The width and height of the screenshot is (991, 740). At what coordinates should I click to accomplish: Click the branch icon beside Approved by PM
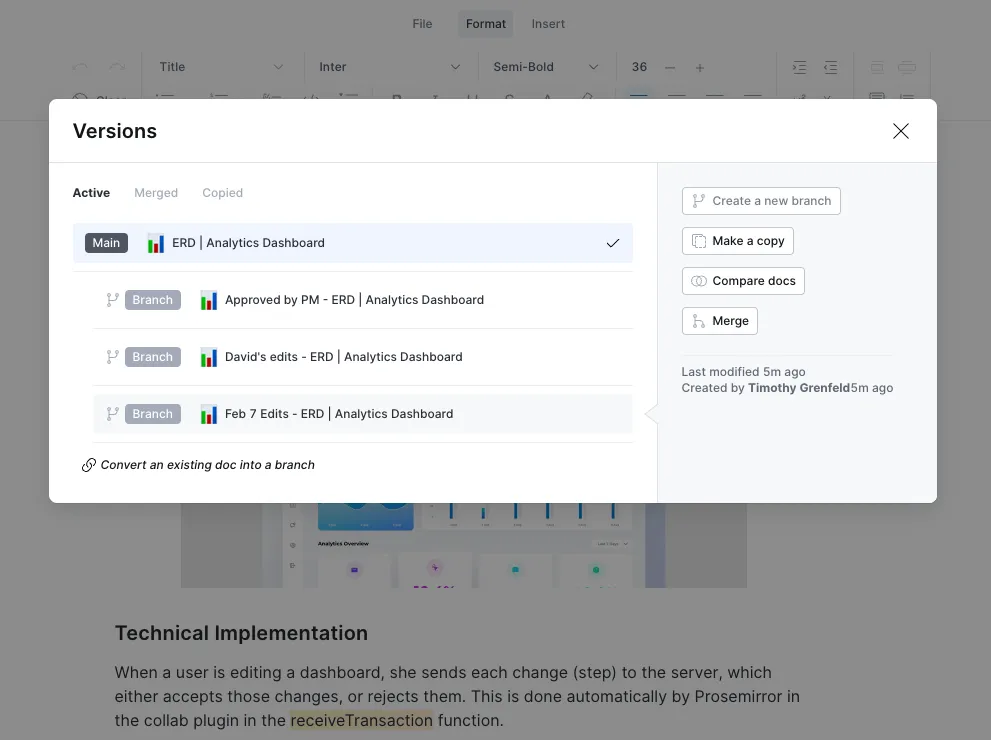pos(113,300)
